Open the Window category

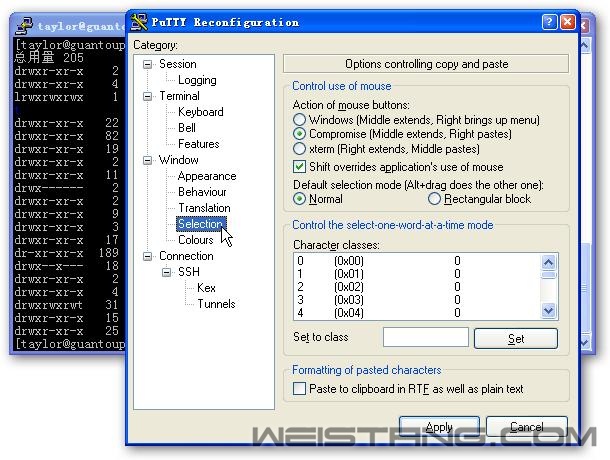click(179, 160)
